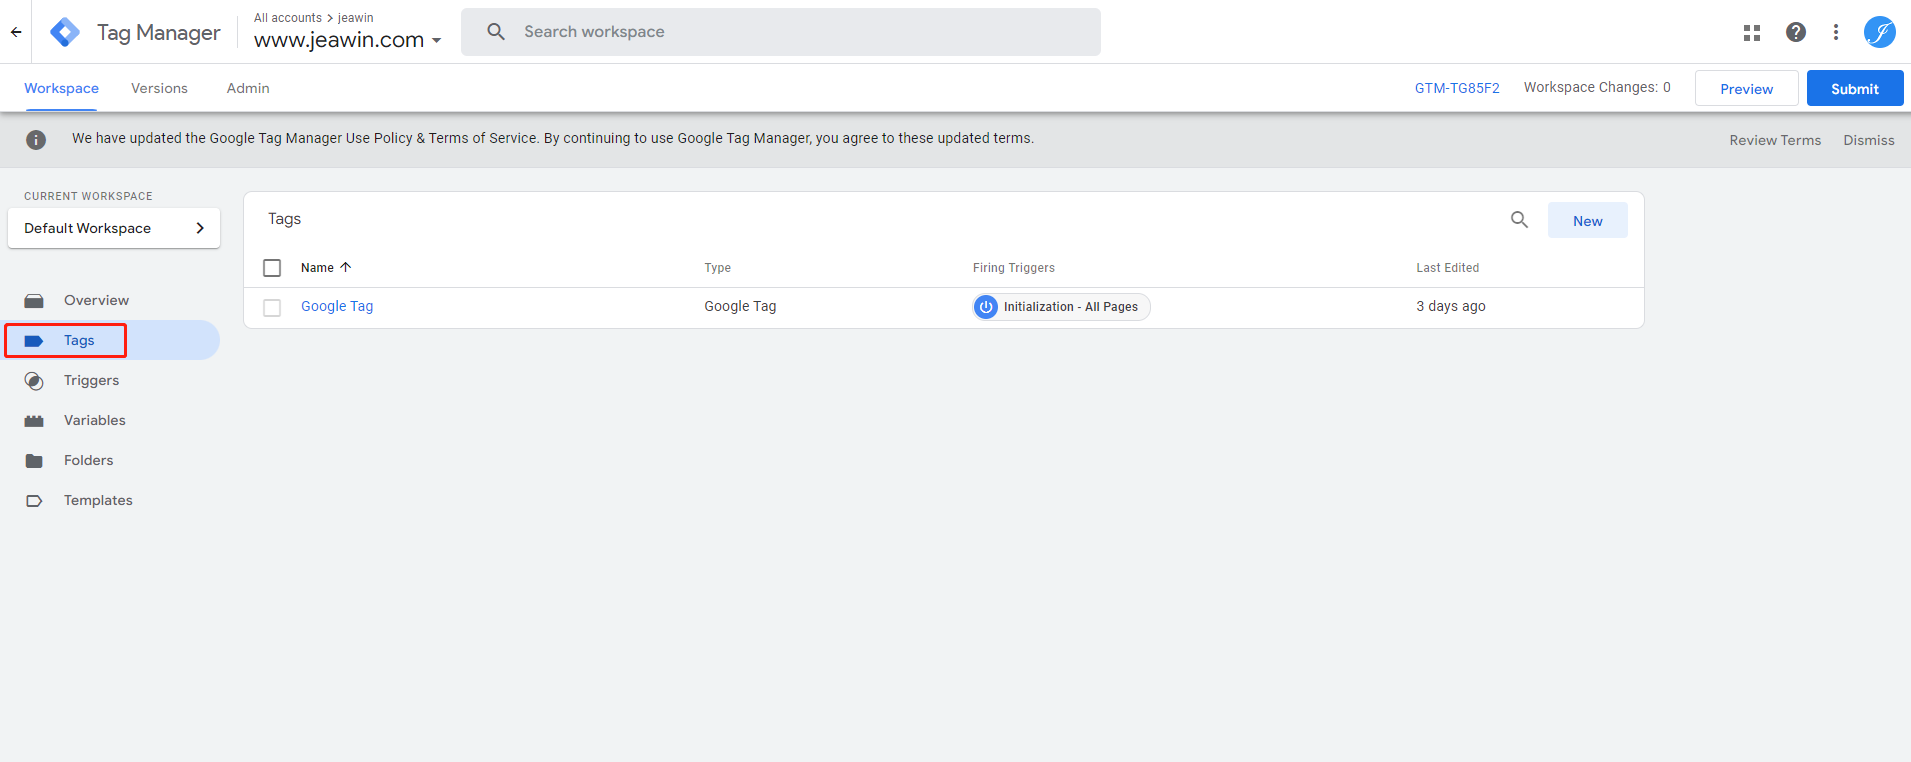Click the Overview sidebar icon
Screen dimensions: 1911x762
coord(34,301)
